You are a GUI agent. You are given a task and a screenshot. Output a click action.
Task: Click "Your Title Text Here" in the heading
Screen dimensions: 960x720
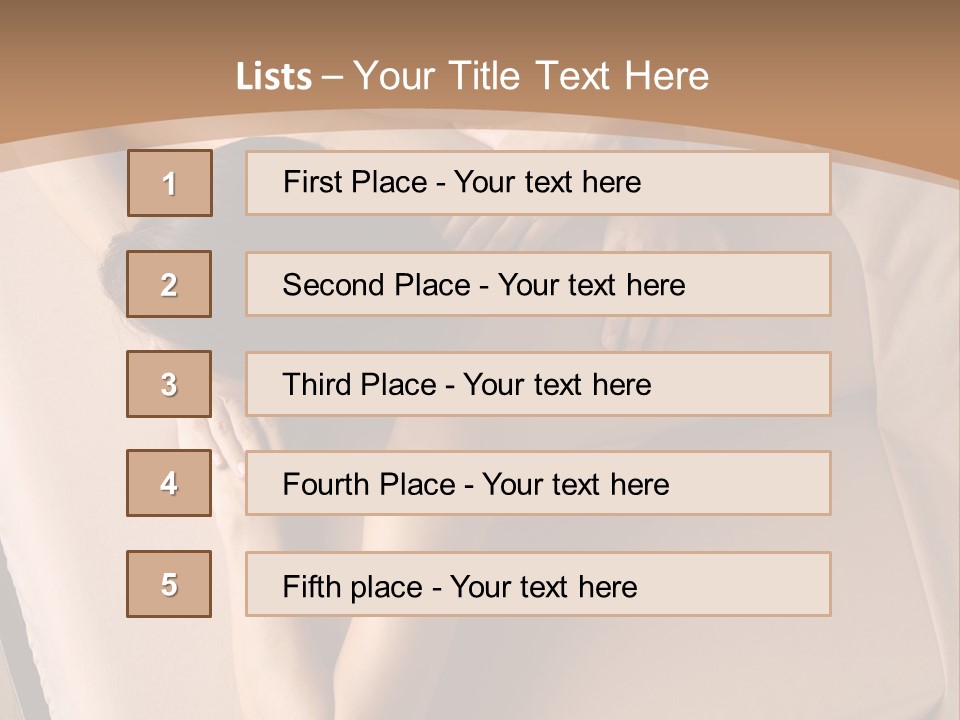(531, 76)
